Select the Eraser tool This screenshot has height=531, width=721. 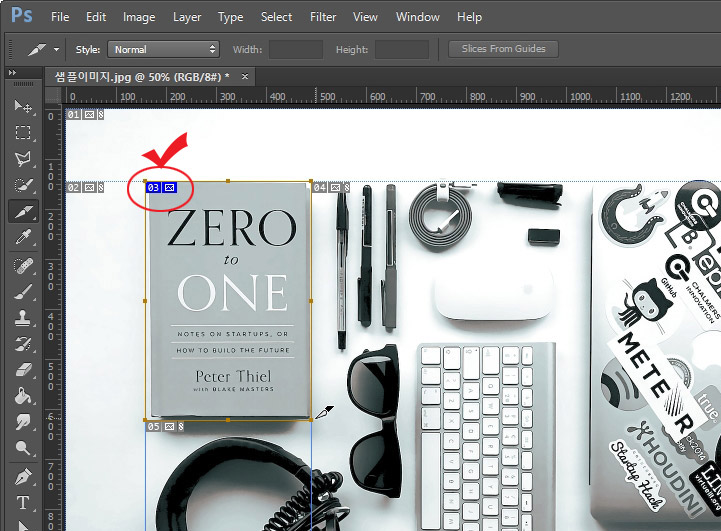tap(23, 370)
